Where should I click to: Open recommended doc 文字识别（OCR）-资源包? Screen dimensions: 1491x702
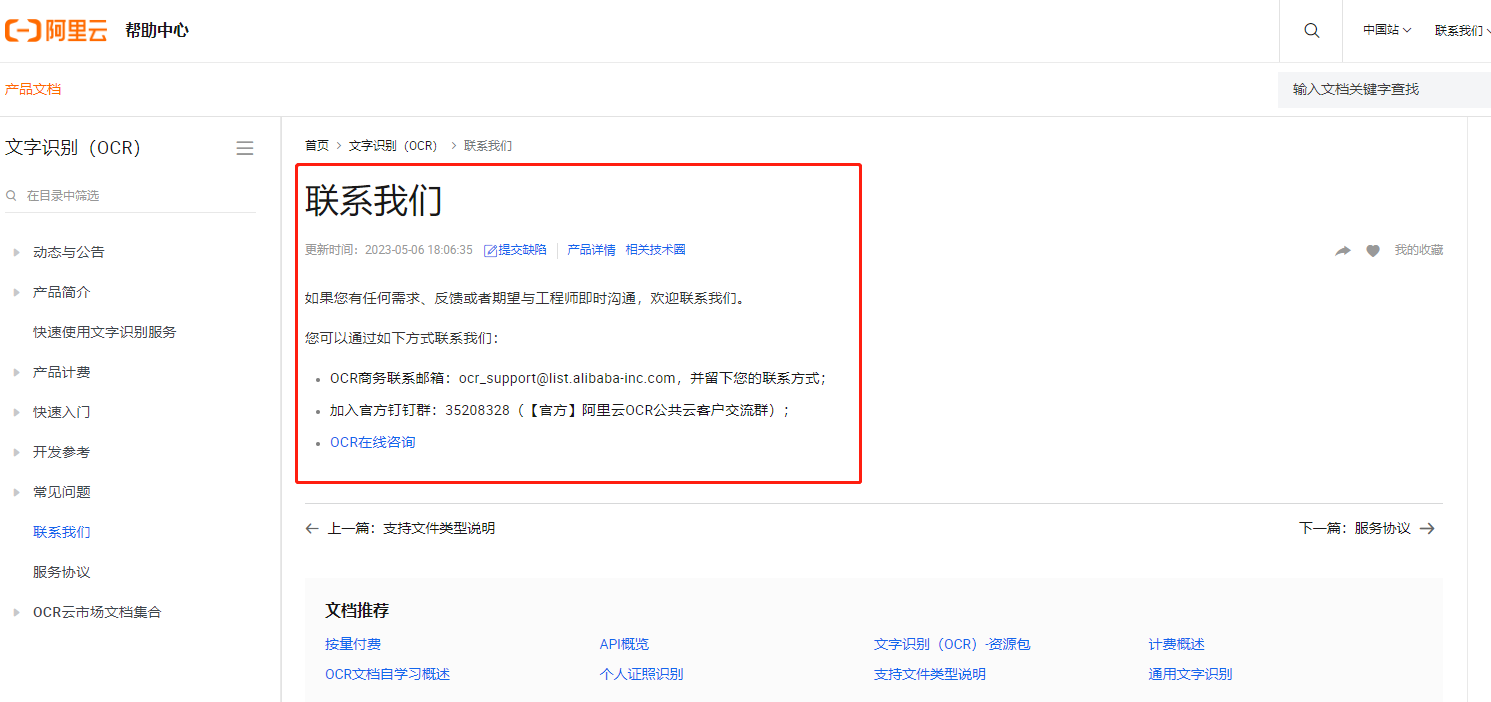point(952,644)
